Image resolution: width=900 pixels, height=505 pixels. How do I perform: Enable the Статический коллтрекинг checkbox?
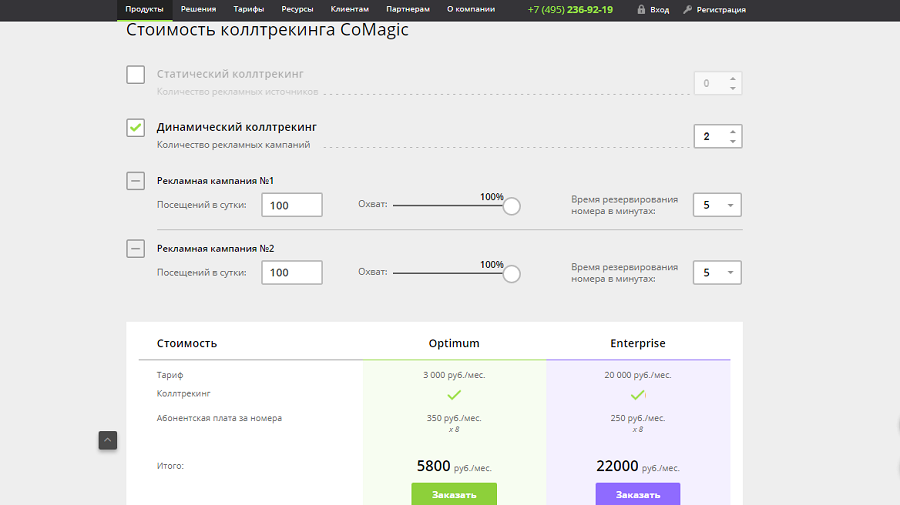pos(135,75)
